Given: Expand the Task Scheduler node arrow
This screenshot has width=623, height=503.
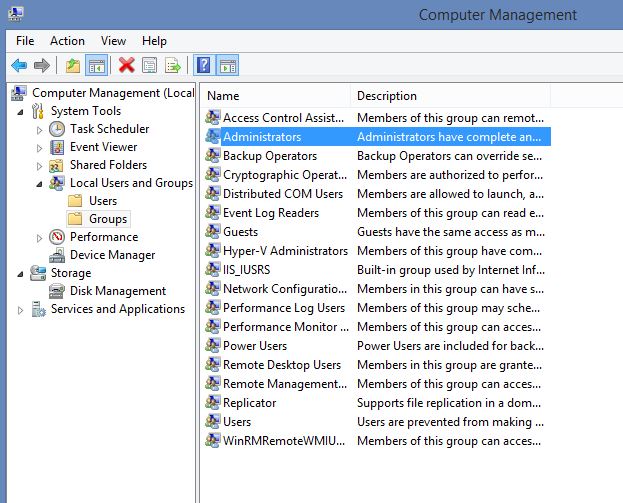Looking at the screenshot, I should coord(39,130).
